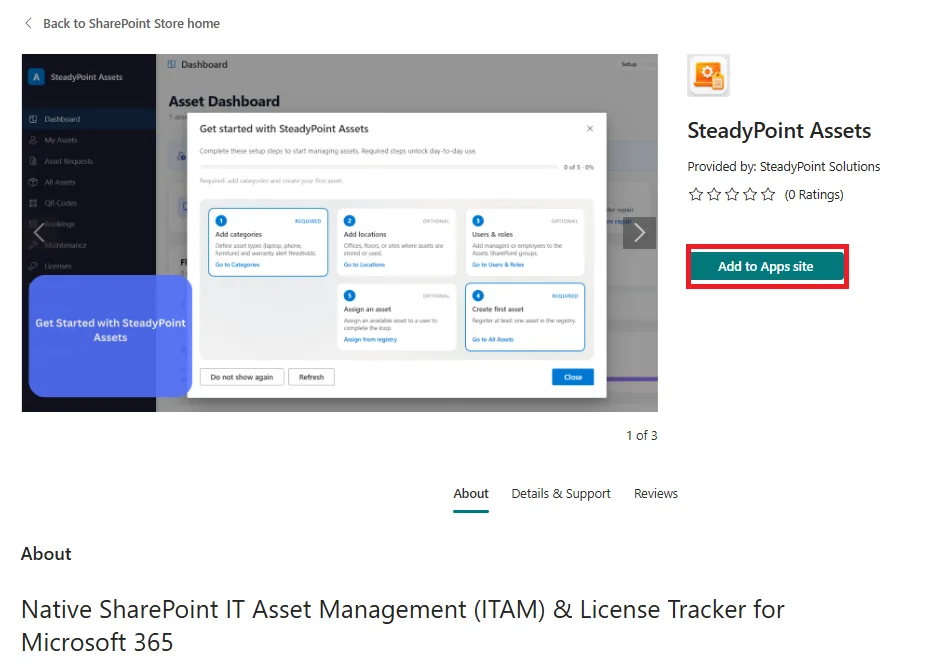Click Refresh button in screenshot dialog

click(311, 377)
